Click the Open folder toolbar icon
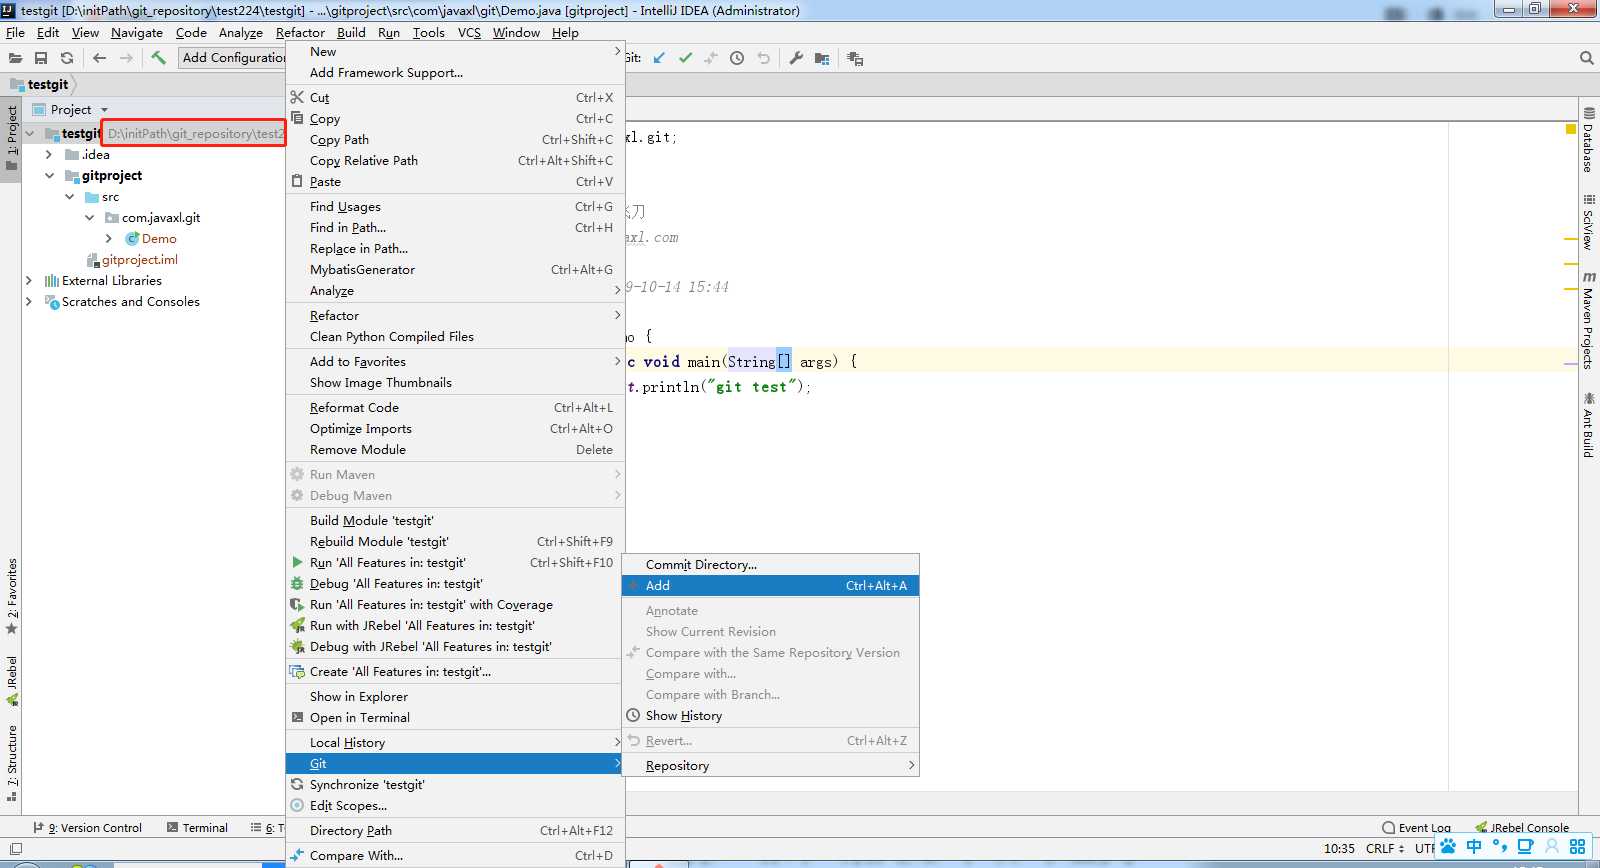The height and width of the screenshot is (868, 1600). tap(16, 58)
